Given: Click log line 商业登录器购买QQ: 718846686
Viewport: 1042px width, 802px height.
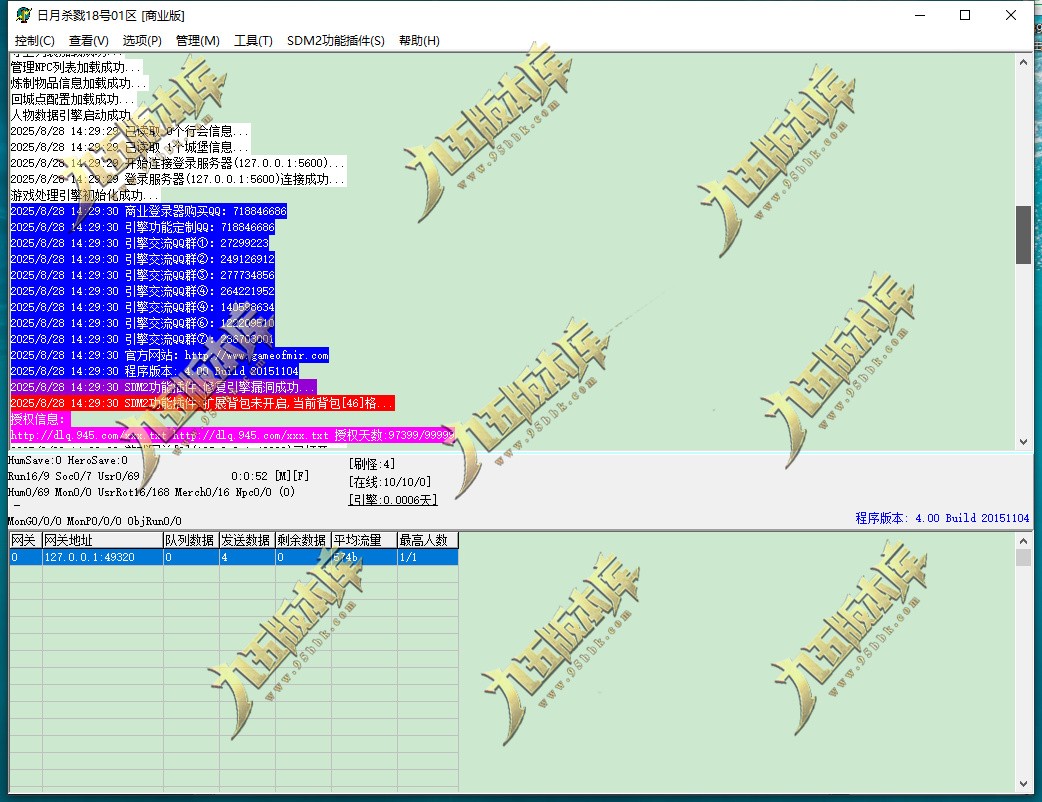Looking at the screenshot, I should tap(148, 211).
